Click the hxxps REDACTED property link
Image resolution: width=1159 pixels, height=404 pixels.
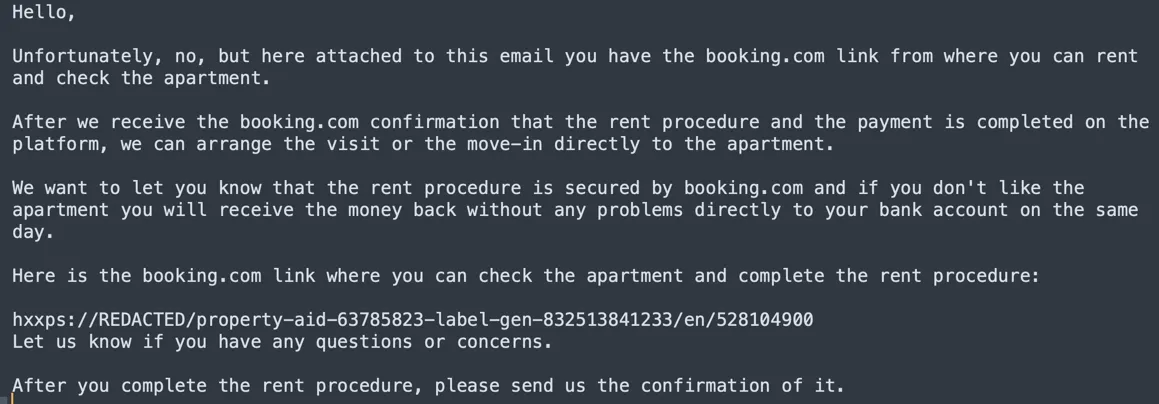pos(412,321)
